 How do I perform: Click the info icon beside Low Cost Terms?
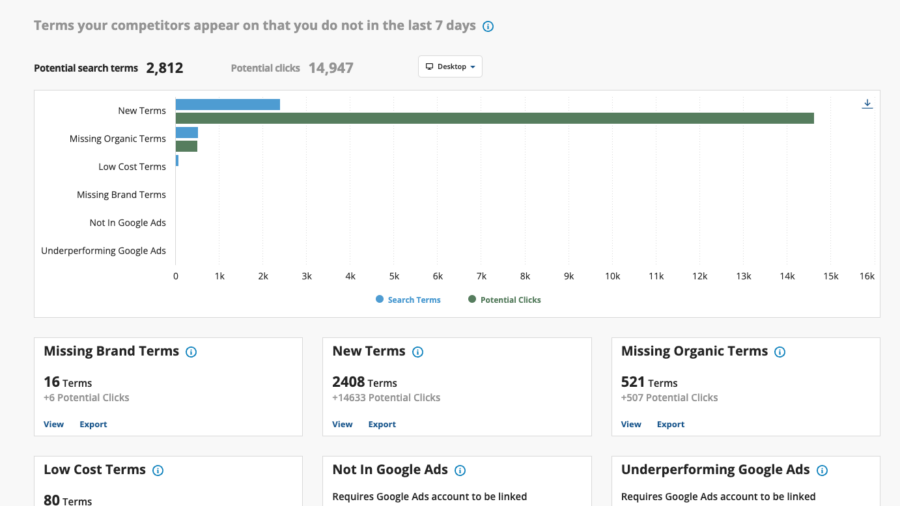pos(158,470)
